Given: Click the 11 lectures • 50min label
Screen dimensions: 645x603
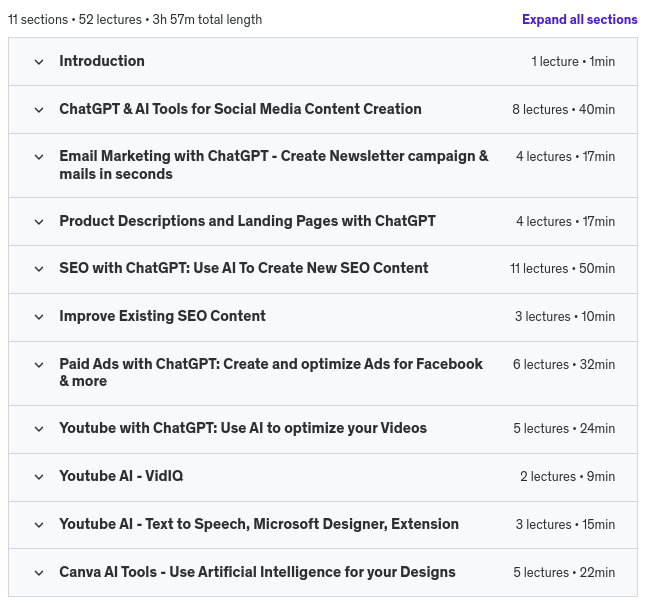Looking at the screenshot, I should point(562,269).
